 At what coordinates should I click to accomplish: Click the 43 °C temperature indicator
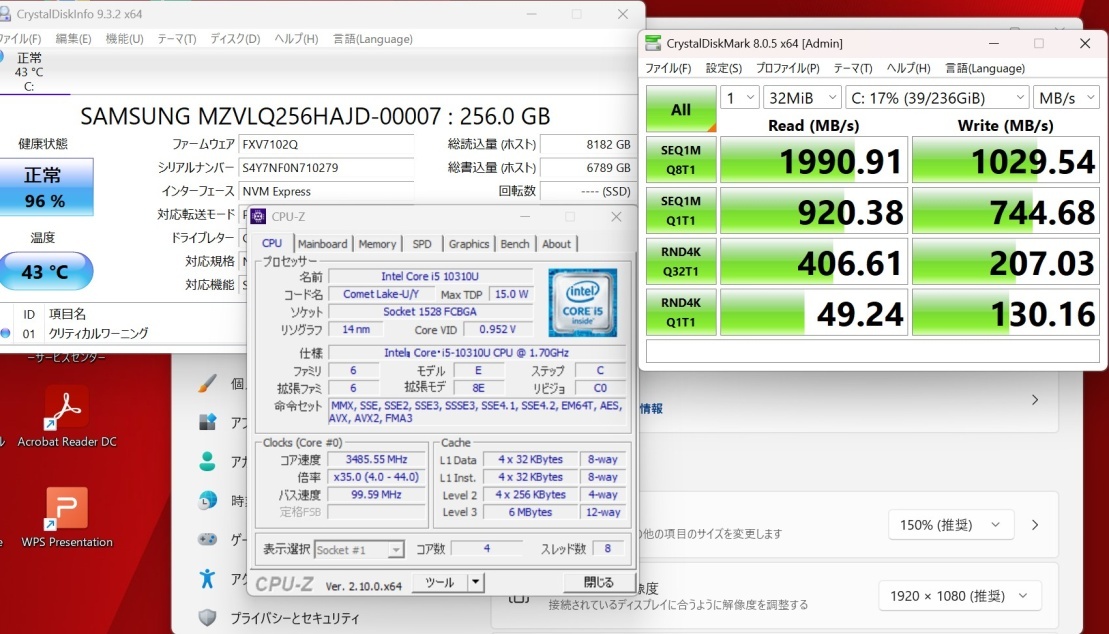point(46,271)
